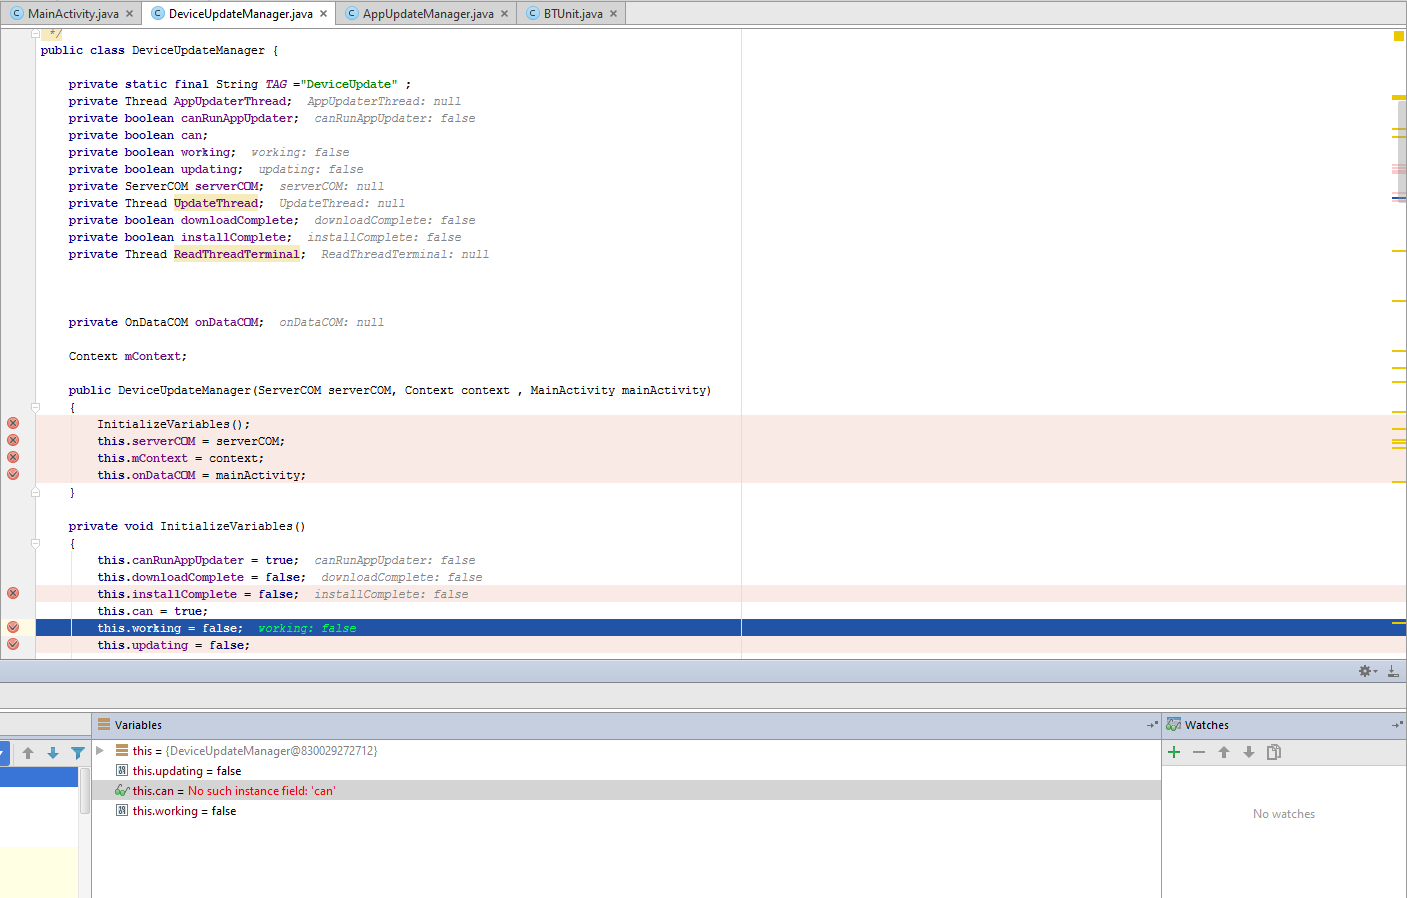Click the Variables panel title label
The image size is (1407, 898).
(138, 725)
